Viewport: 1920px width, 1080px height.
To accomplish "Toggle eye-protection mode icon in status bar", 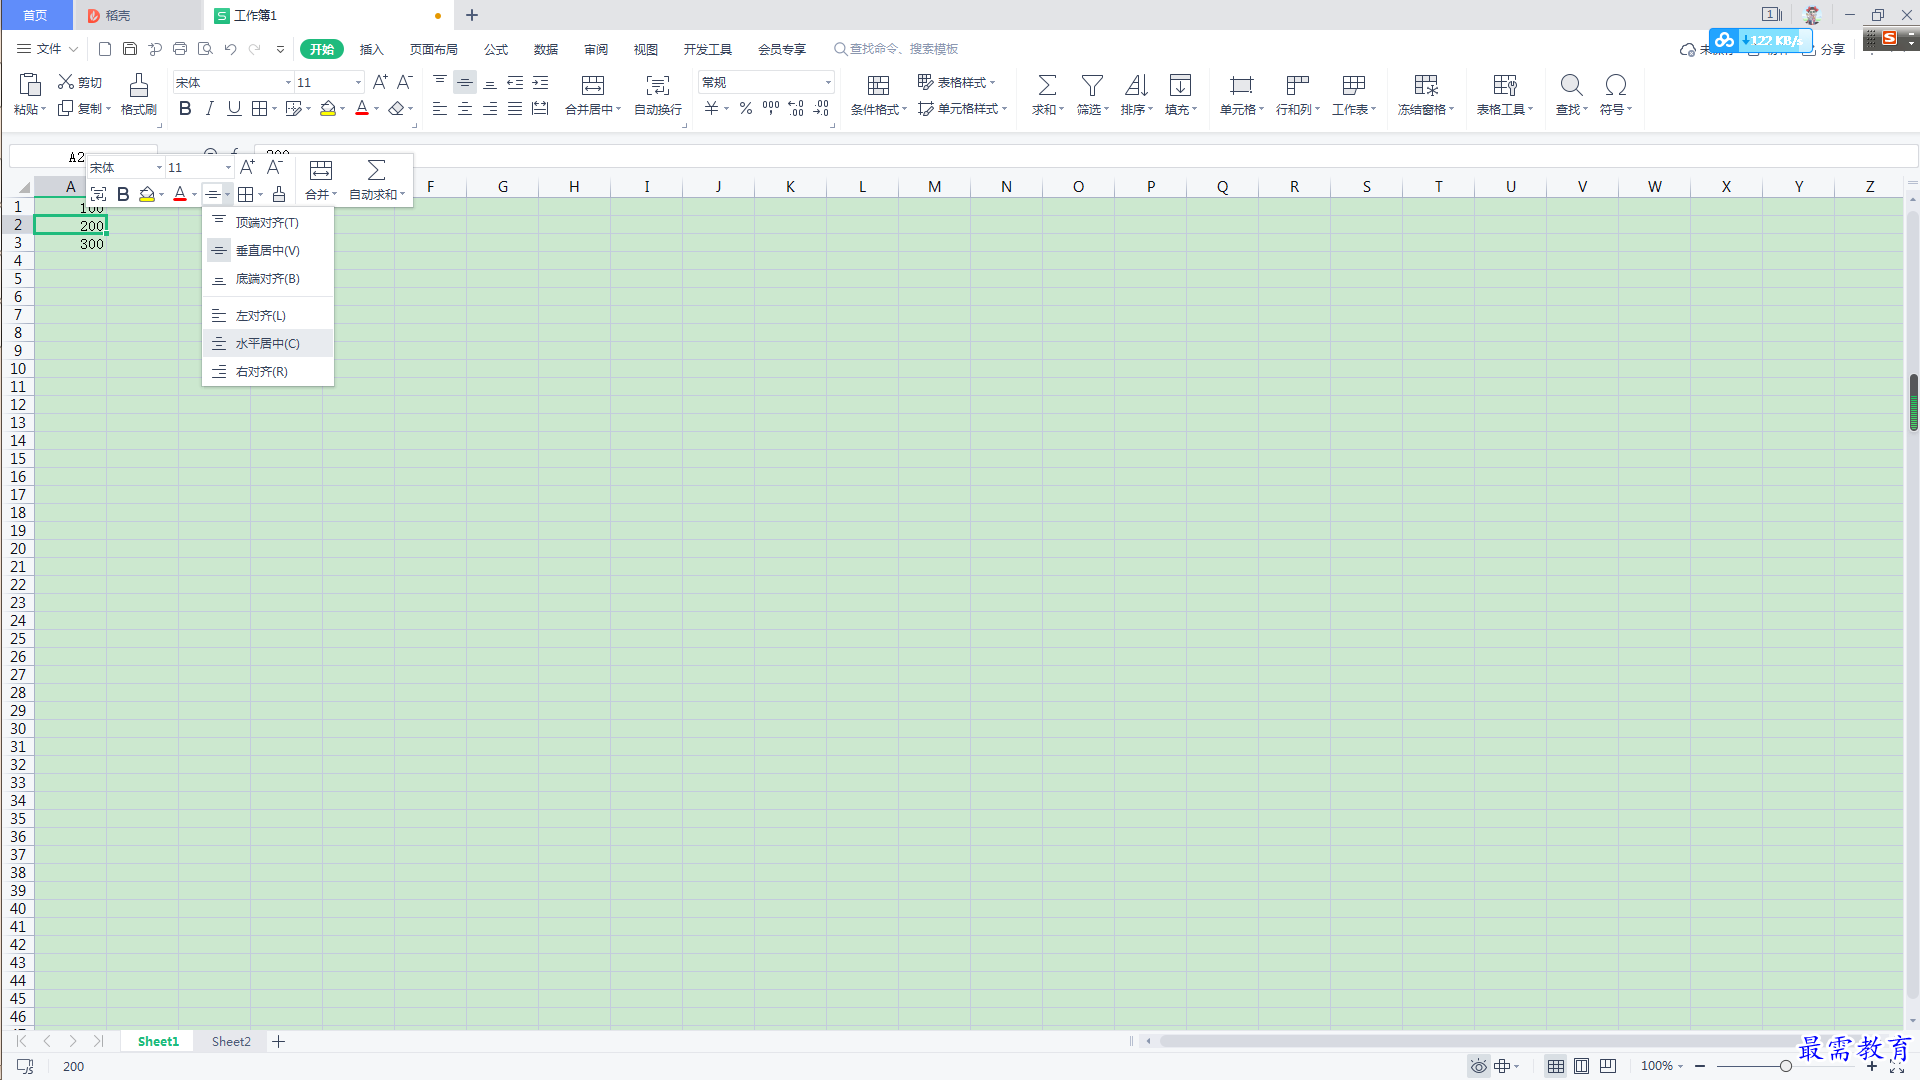I will (x=1478, y=1066).
